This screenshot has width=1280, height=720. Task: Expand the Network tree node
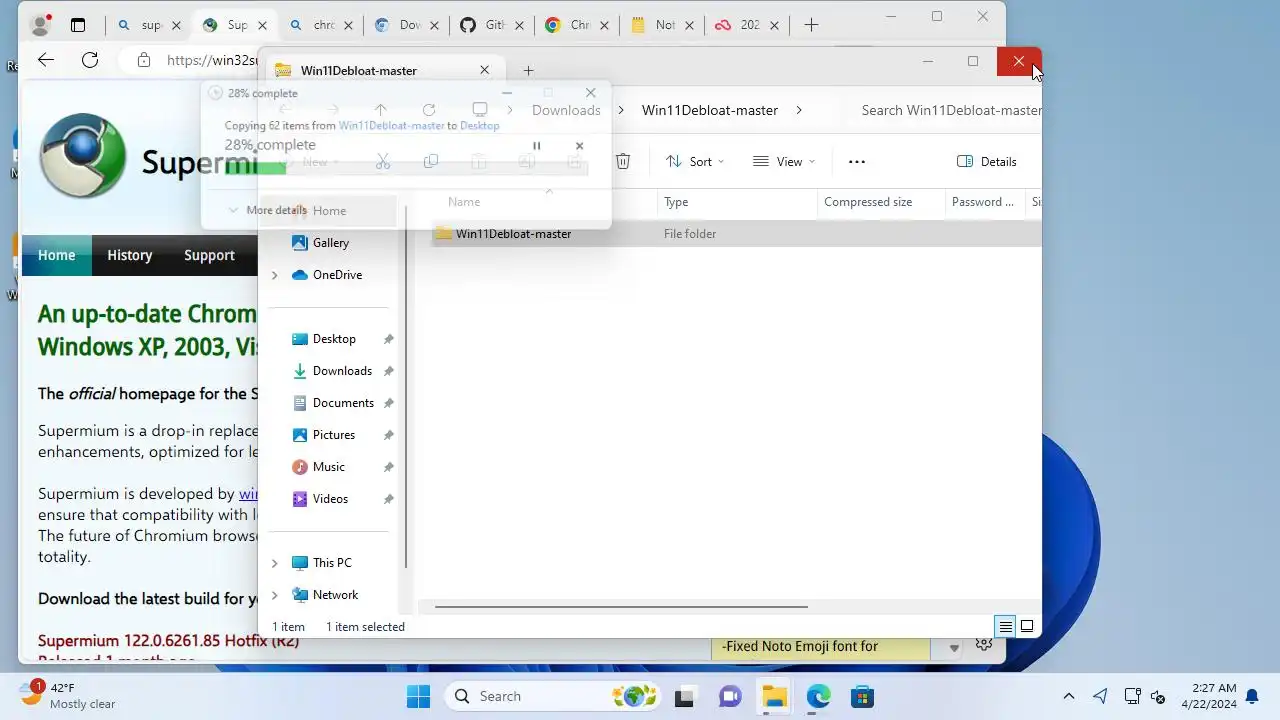click(x=275, y=595)
